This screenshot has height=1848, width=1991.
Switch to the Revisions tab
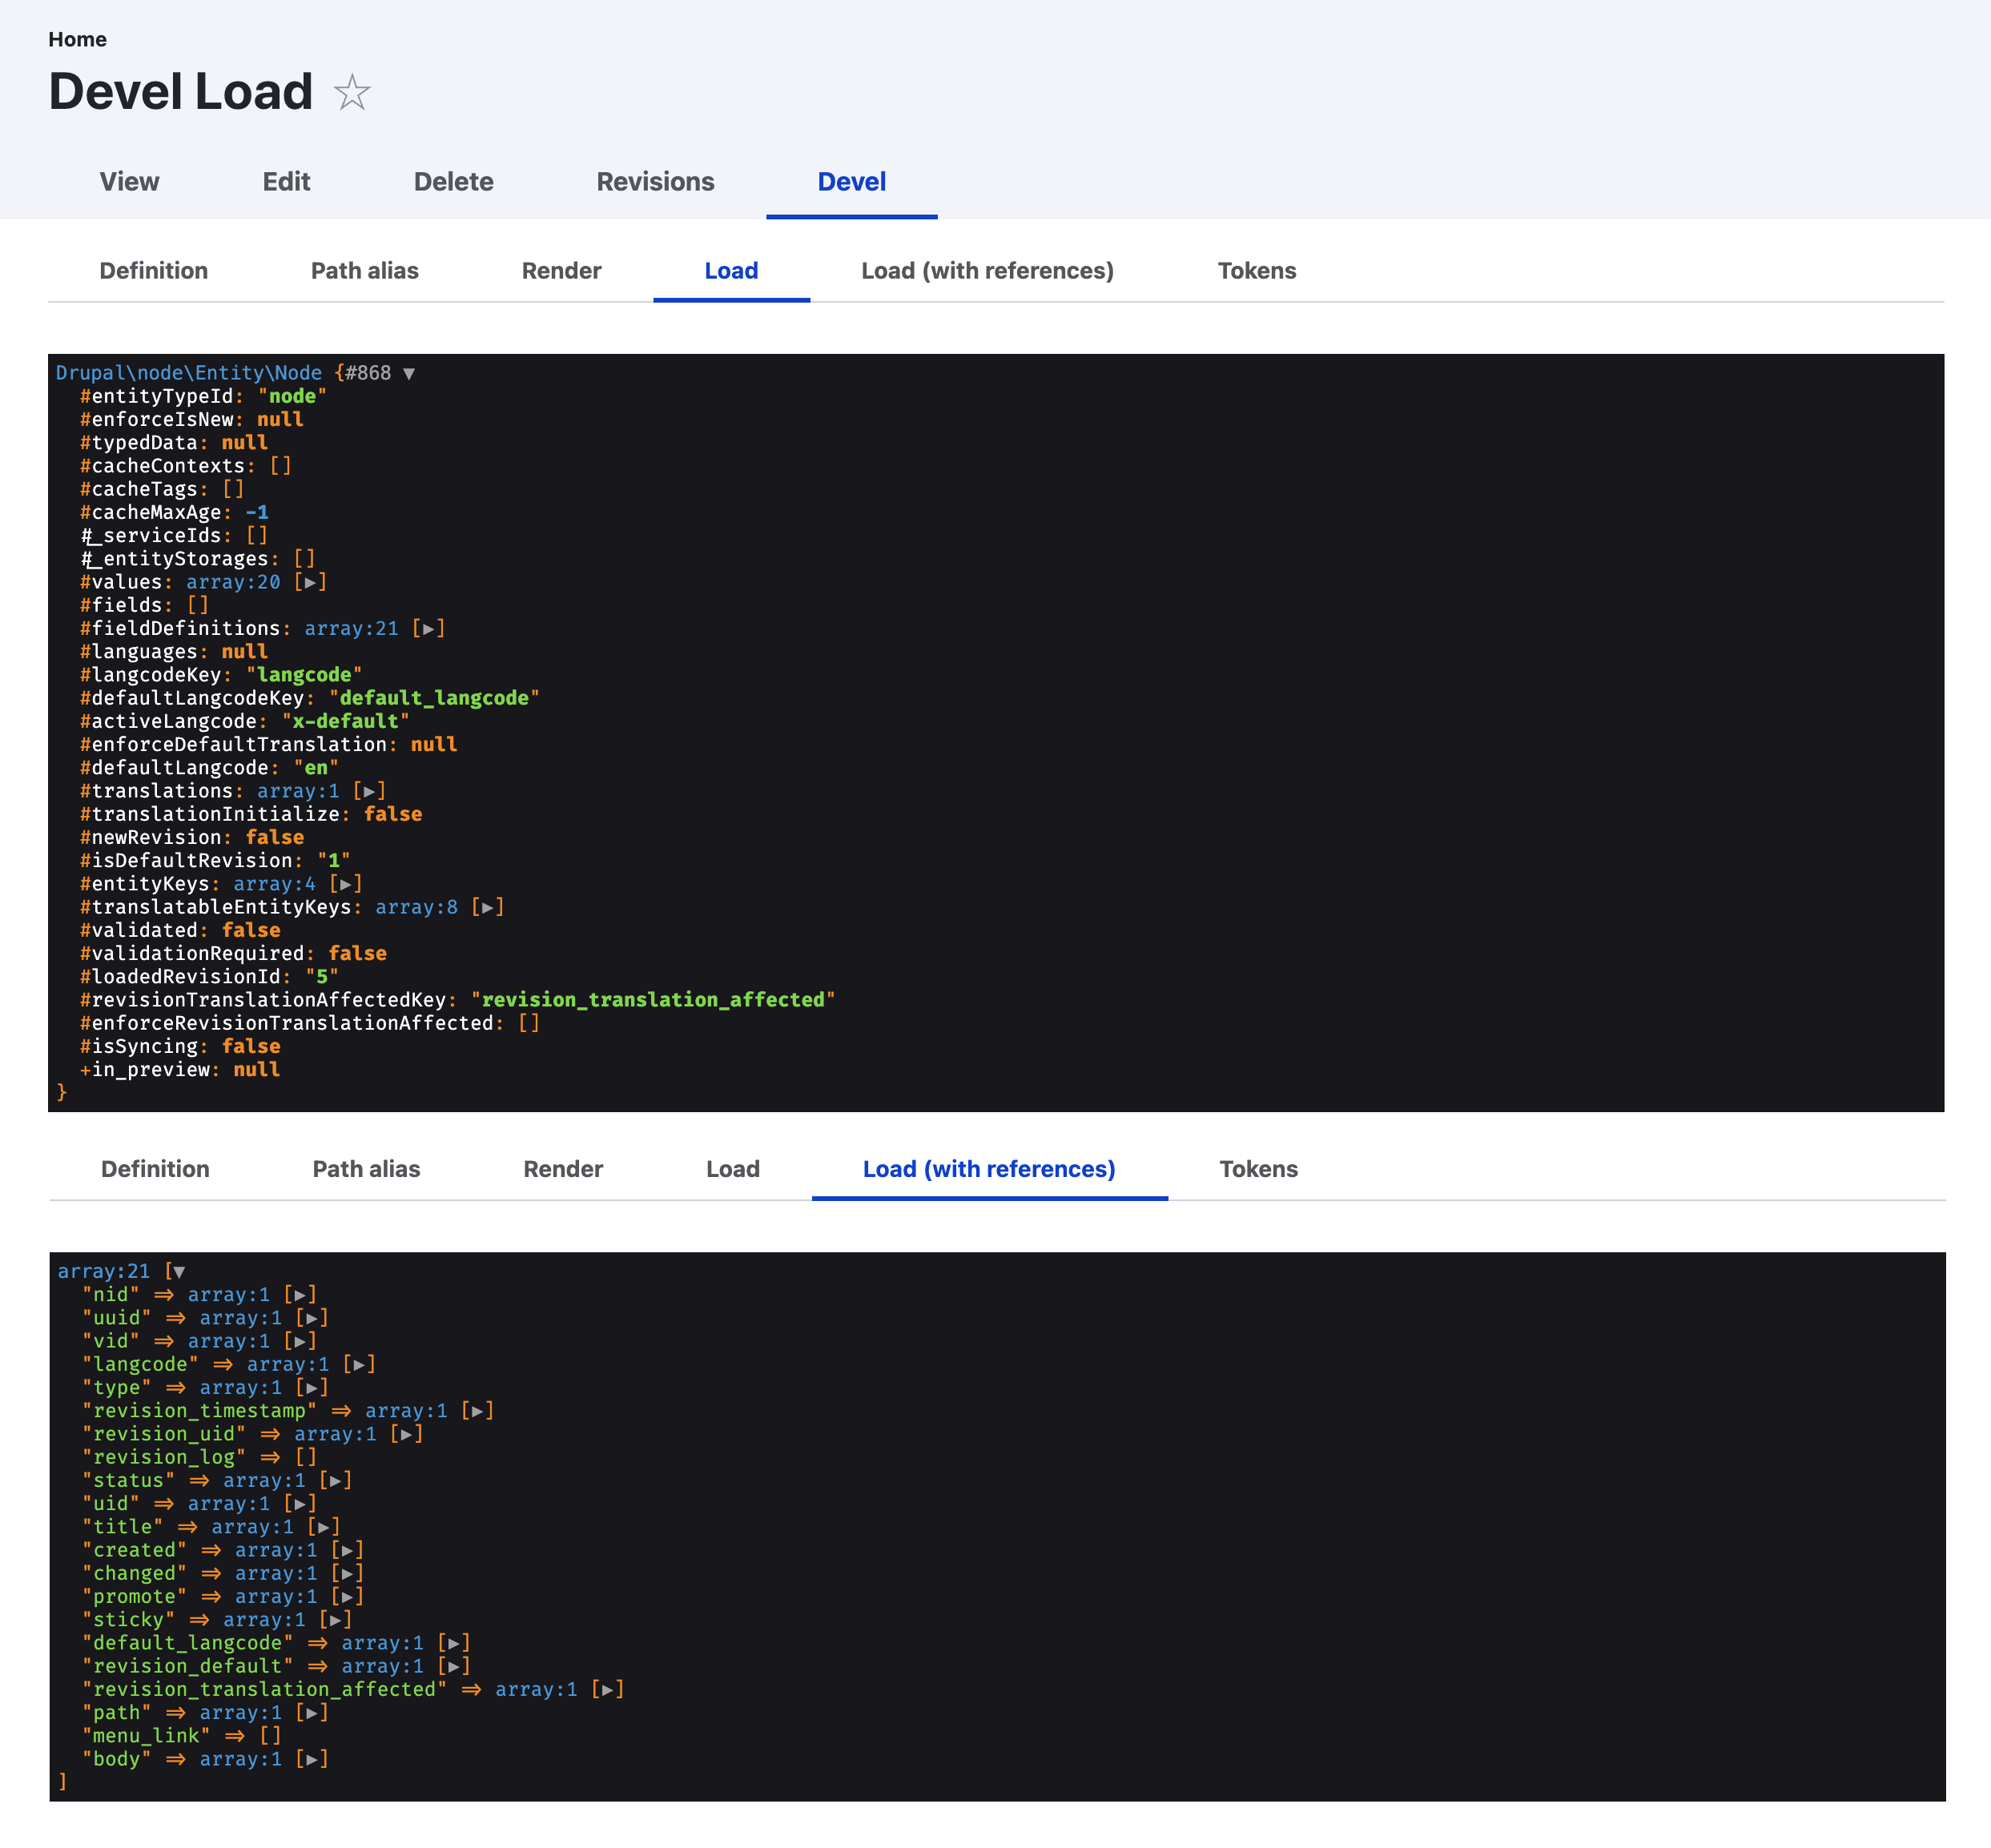tap(655, 182)
